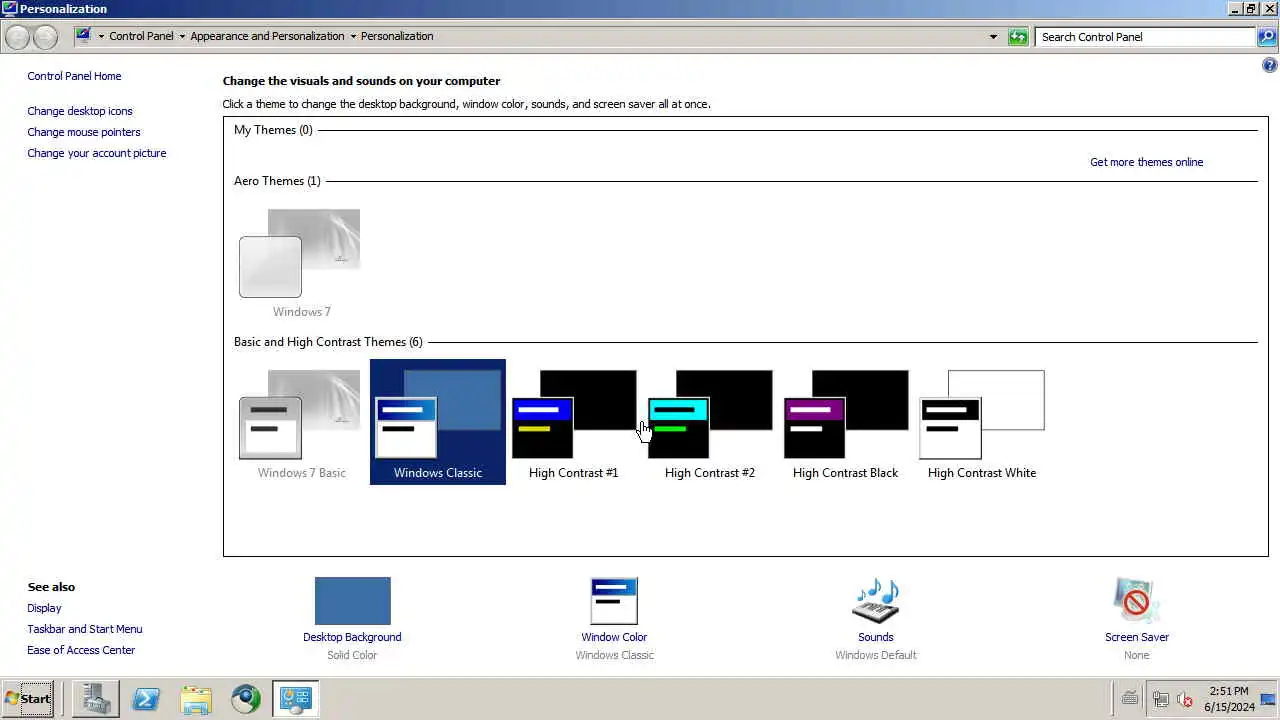Viewport: 1280px width, 720px height.
Task: Click the Control Panel icon in address bar
Action: [84, 36]
